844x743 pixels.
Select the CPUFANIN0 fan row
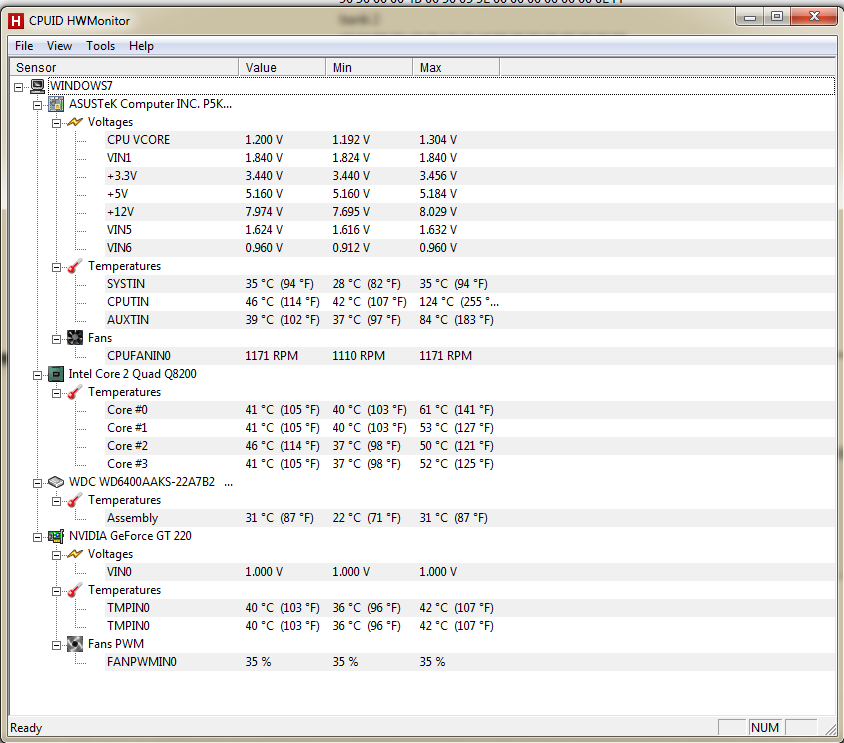(138, 356)
